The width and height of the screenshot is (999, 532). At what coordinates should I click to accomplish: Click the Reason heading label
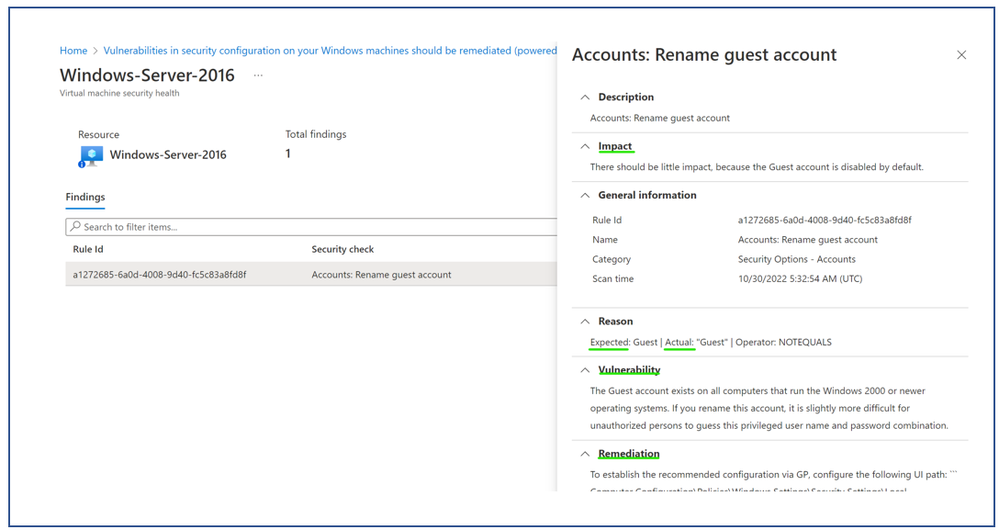[615, 321]
